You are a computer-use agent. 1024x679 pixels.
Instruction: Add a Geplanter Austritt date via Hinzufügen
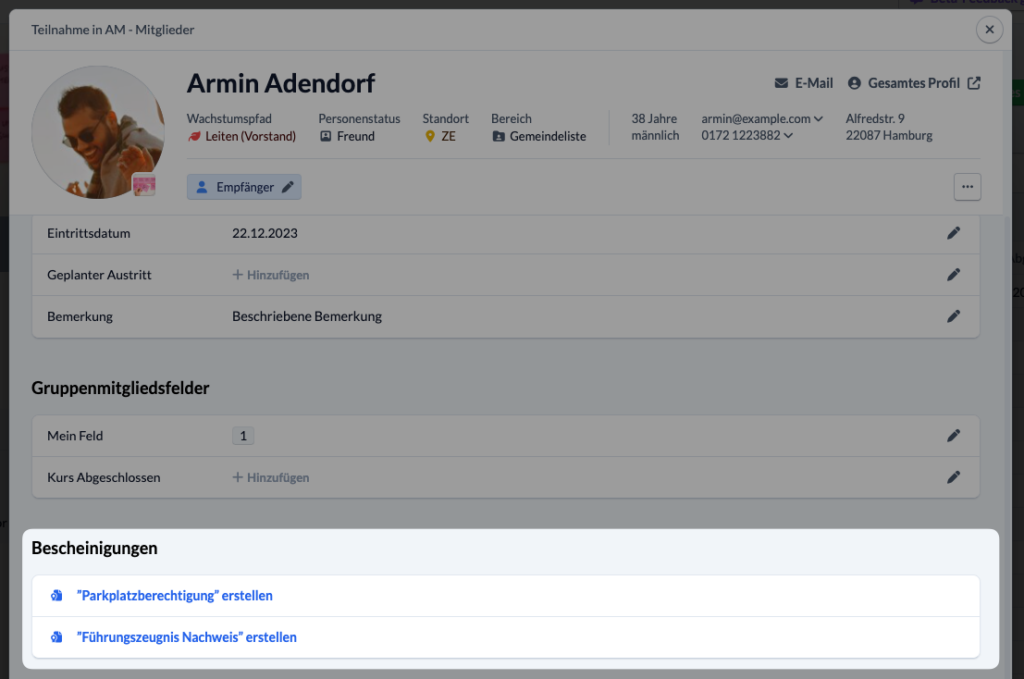point(271,275)
